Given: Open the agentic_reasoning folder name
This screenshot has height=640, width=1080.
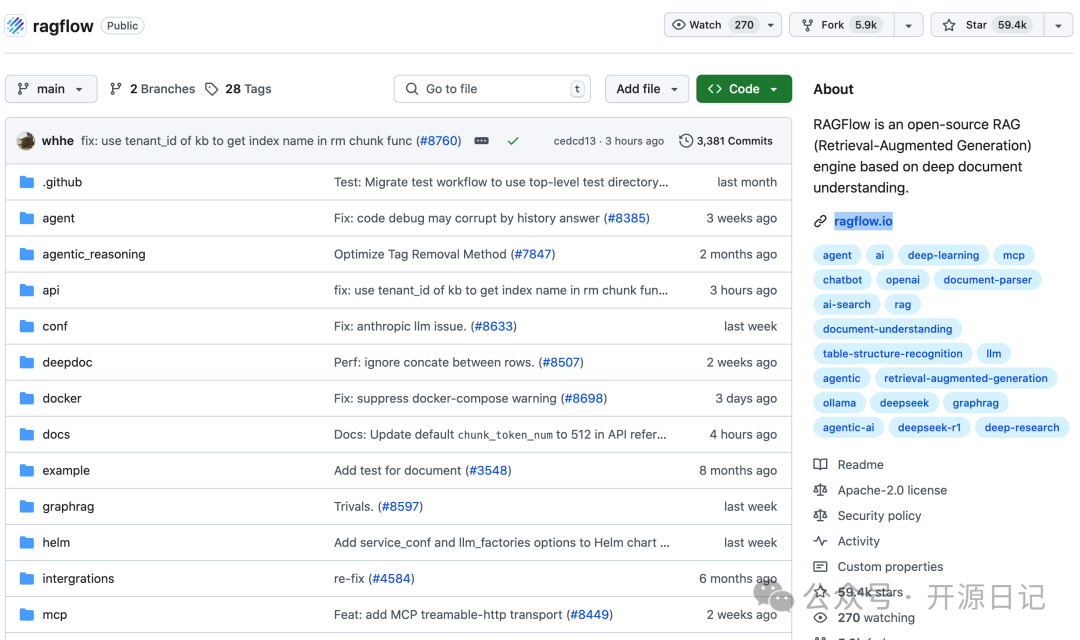Looking at the screenshot, I should (x=94, y=254).
